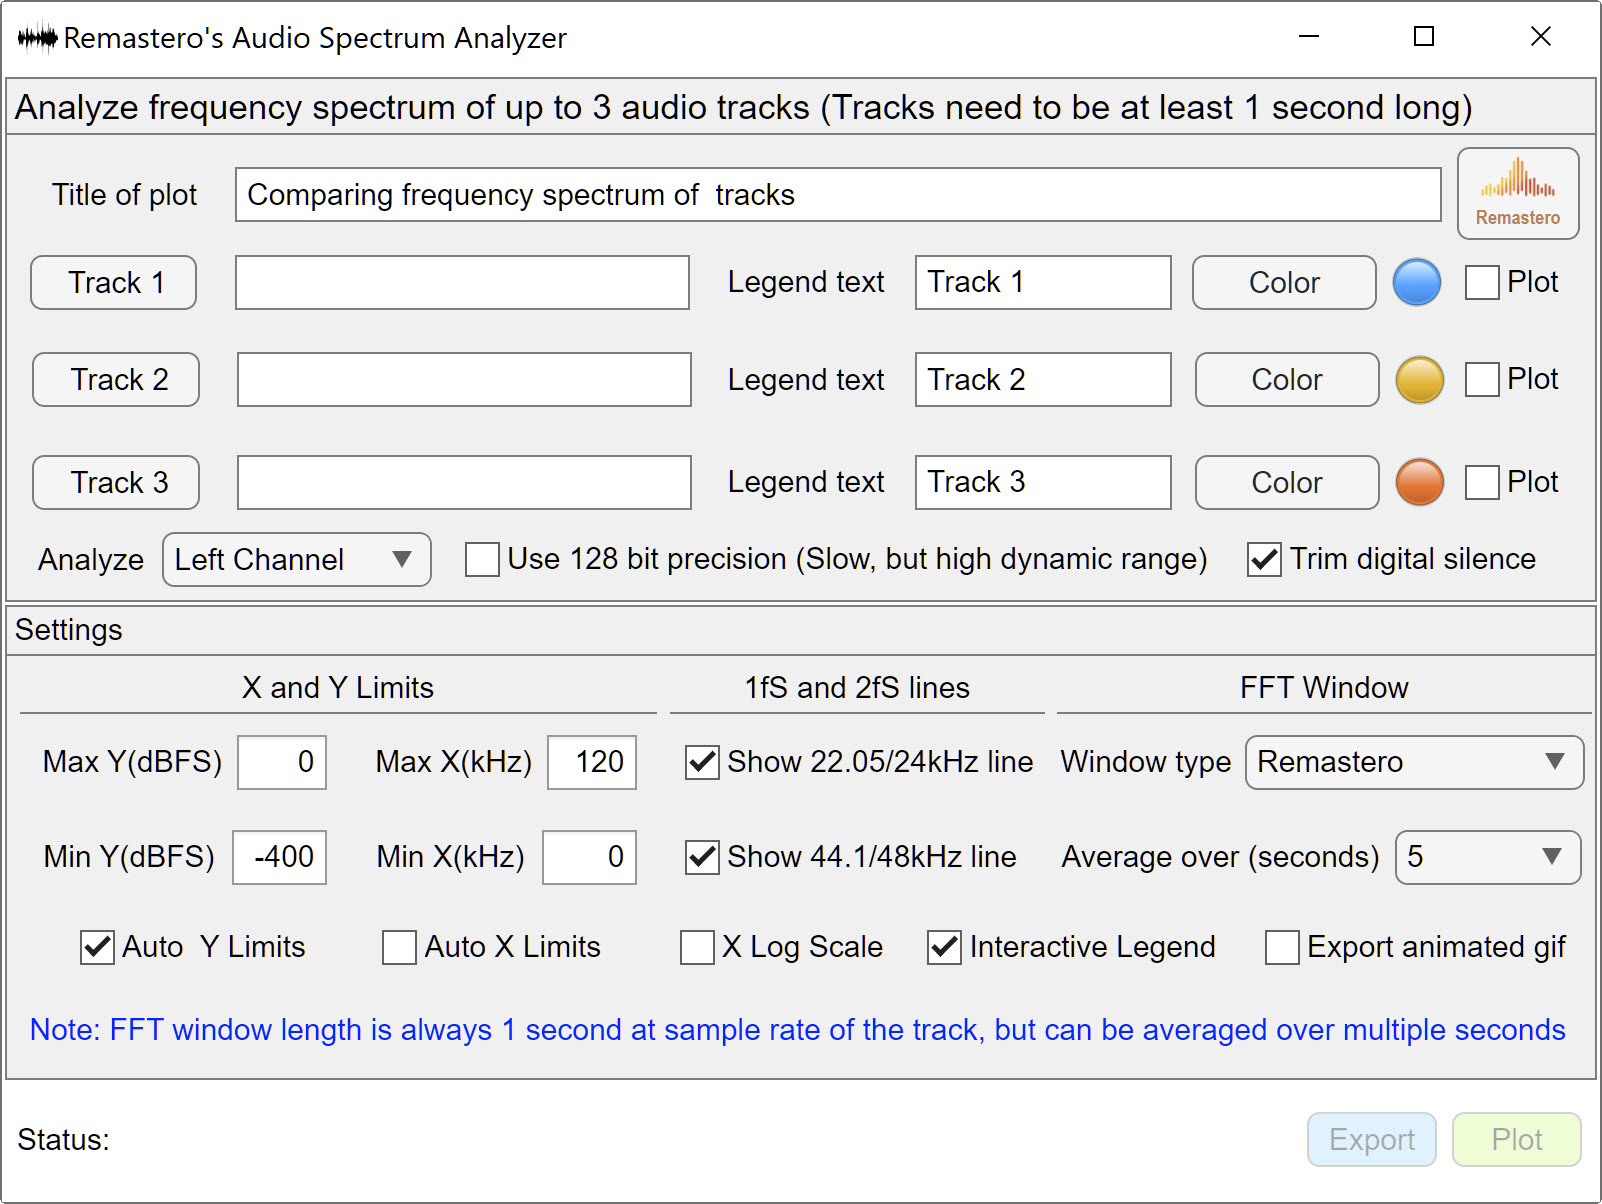This screenshot has height=1204, width=1602.
Task: Click the Max Y(dBFS) value field
Action: 282,763
